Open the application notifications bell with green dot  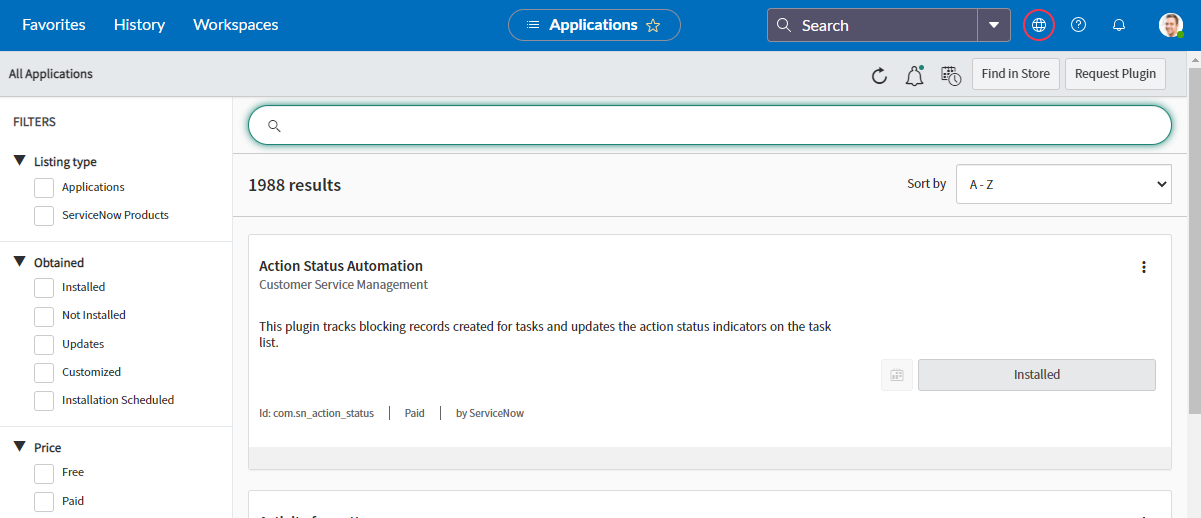pyautogui.click(x=914, y=75)
